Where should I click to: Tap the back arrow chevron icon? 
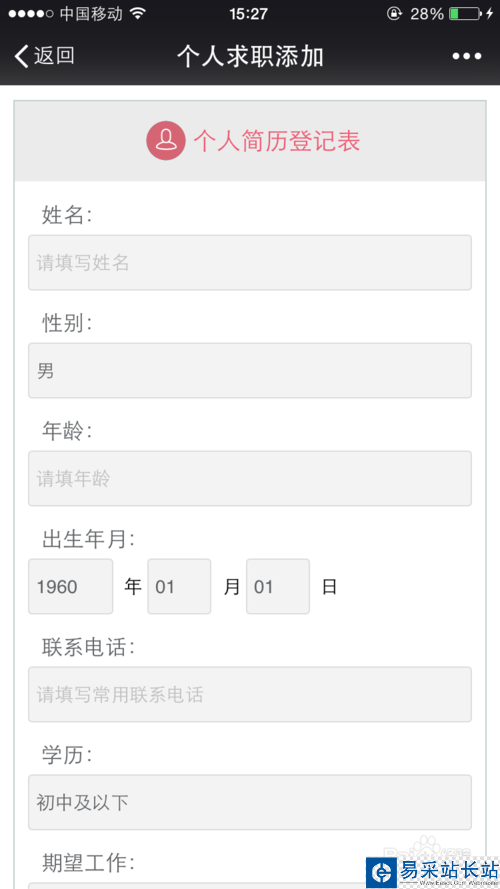[22, 56]
